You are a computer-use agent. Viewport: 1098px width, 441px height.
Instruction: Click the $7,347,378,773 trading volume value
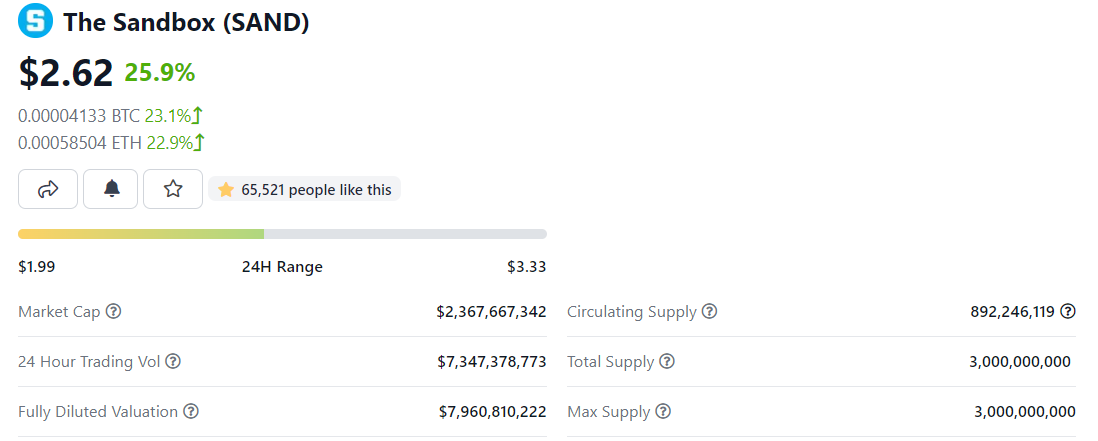point(492,362)
